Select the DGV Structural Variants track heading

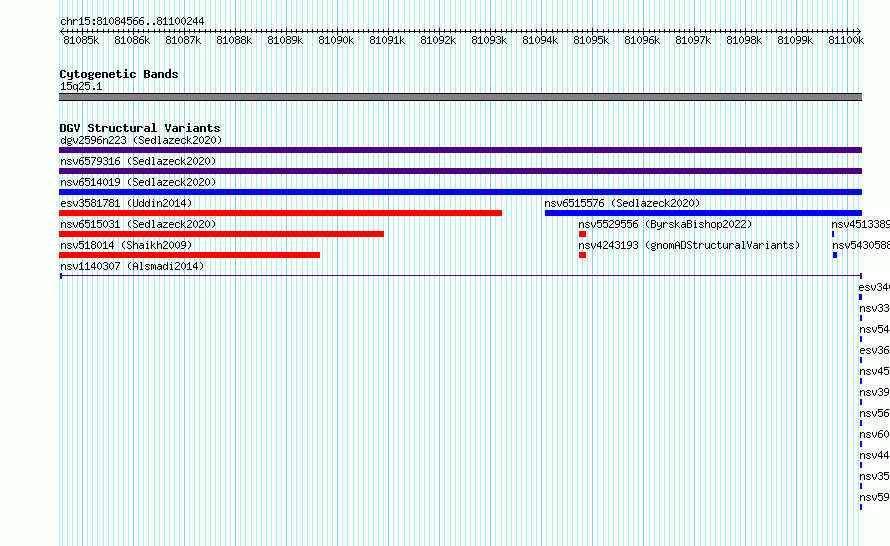pyautogui.click(x=140, y=128)
